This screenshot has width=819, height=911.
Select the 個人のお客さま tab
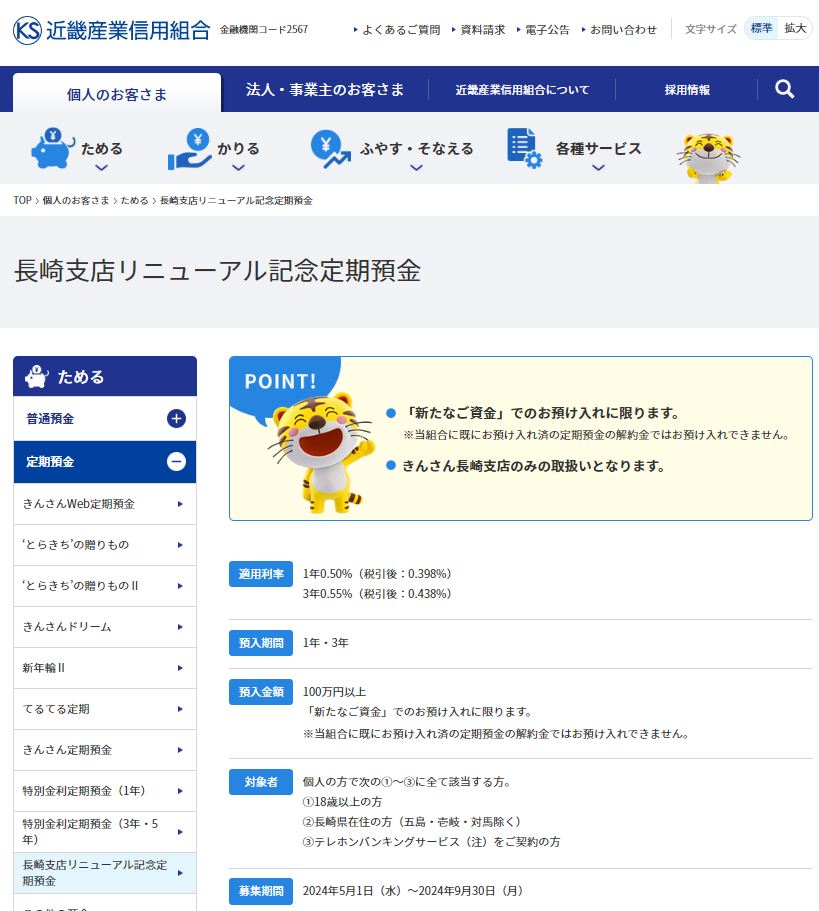point(117,93)
